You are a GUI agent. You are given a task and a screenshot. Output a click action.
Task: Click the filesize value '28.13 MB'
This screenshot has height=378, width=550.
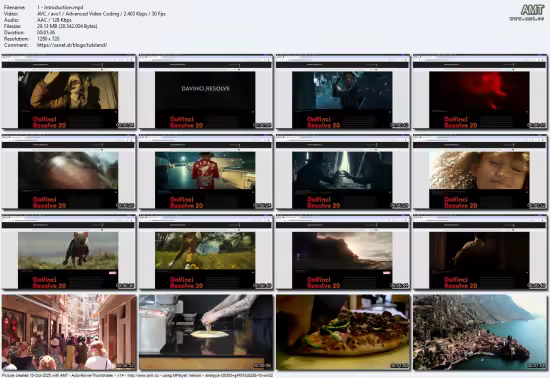click(67, 26)
